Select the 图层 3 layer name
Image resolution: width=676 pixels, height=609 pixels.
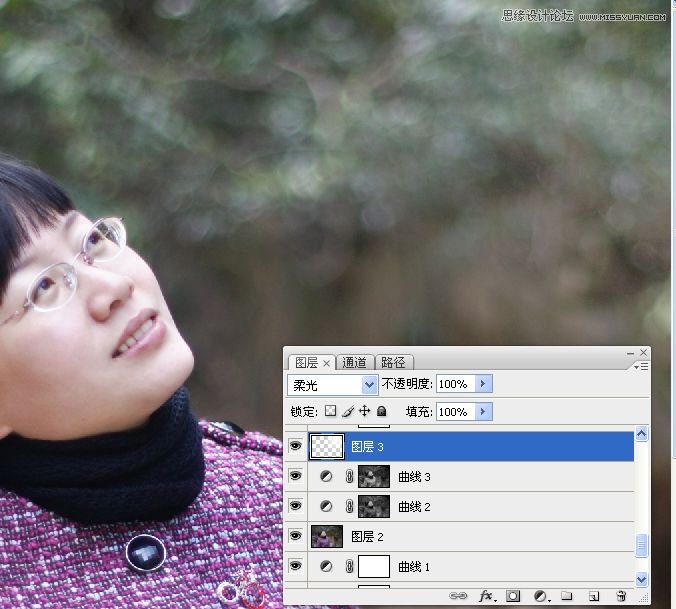[367, 447]
